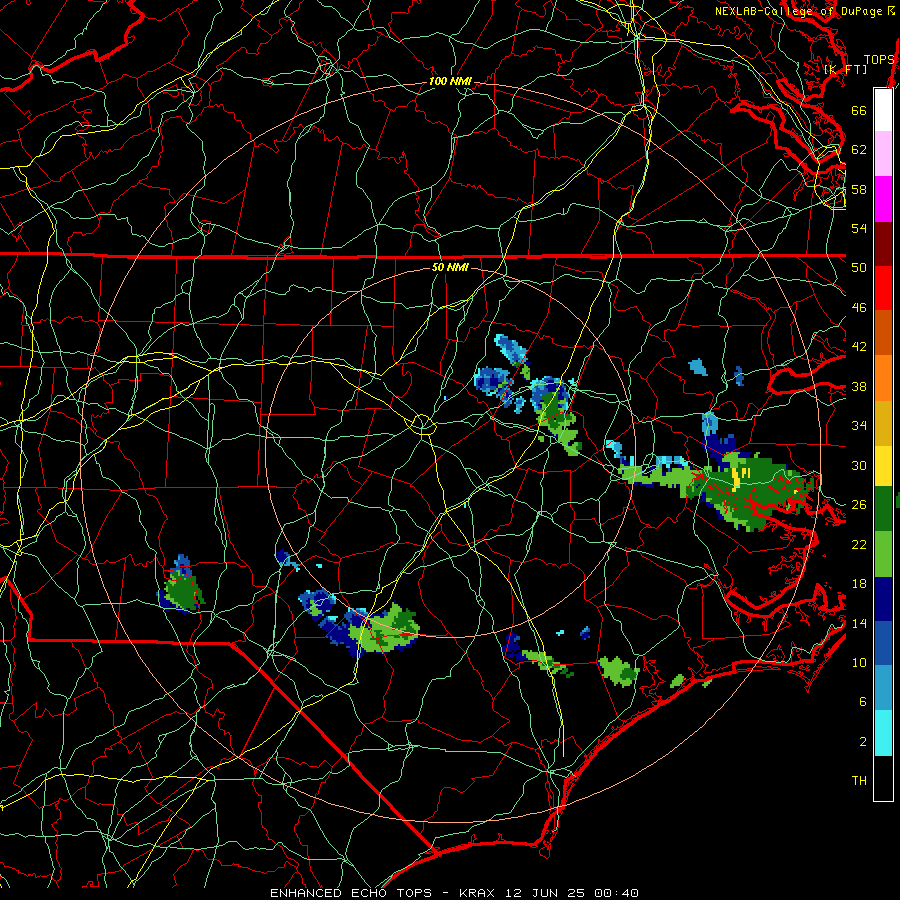Click the 6 legend value
Image resolution: width=900 pixels, height=900 pixels.
[x=862, y=701]
